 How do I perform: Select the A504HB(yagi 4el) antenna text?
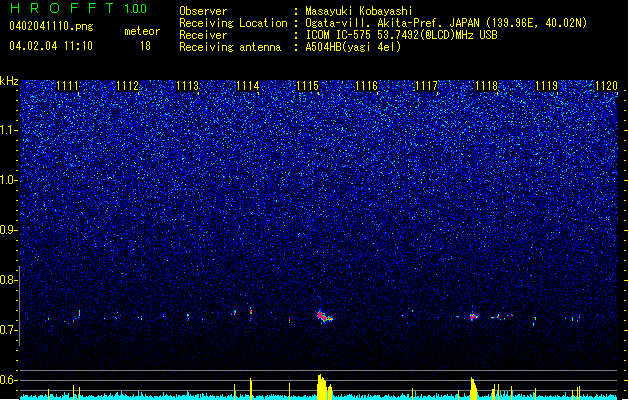point(353,47)
